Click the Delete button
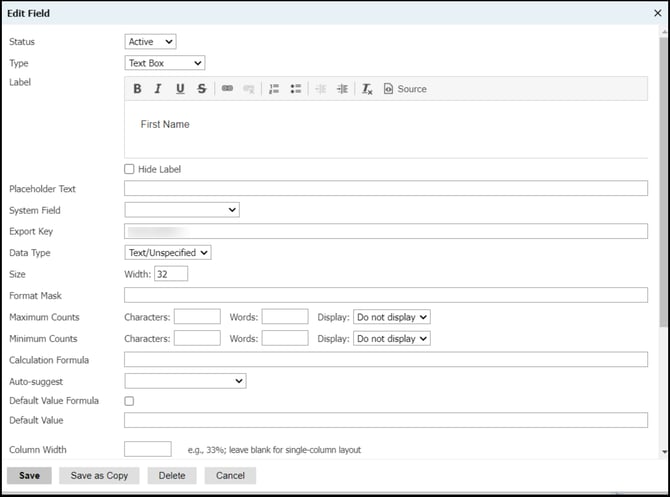The width and height of the screenshot is (670, 497). [172, 475]
